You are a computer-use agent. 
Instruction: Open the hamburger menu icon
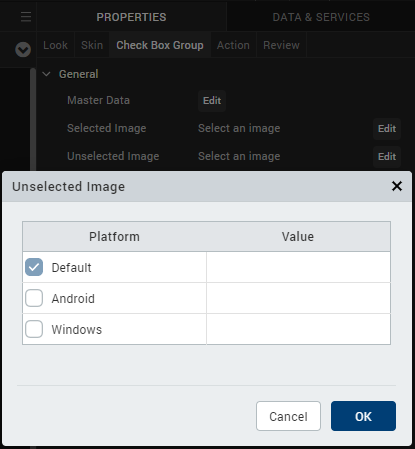pyautogui.click(x=26, y=17)
